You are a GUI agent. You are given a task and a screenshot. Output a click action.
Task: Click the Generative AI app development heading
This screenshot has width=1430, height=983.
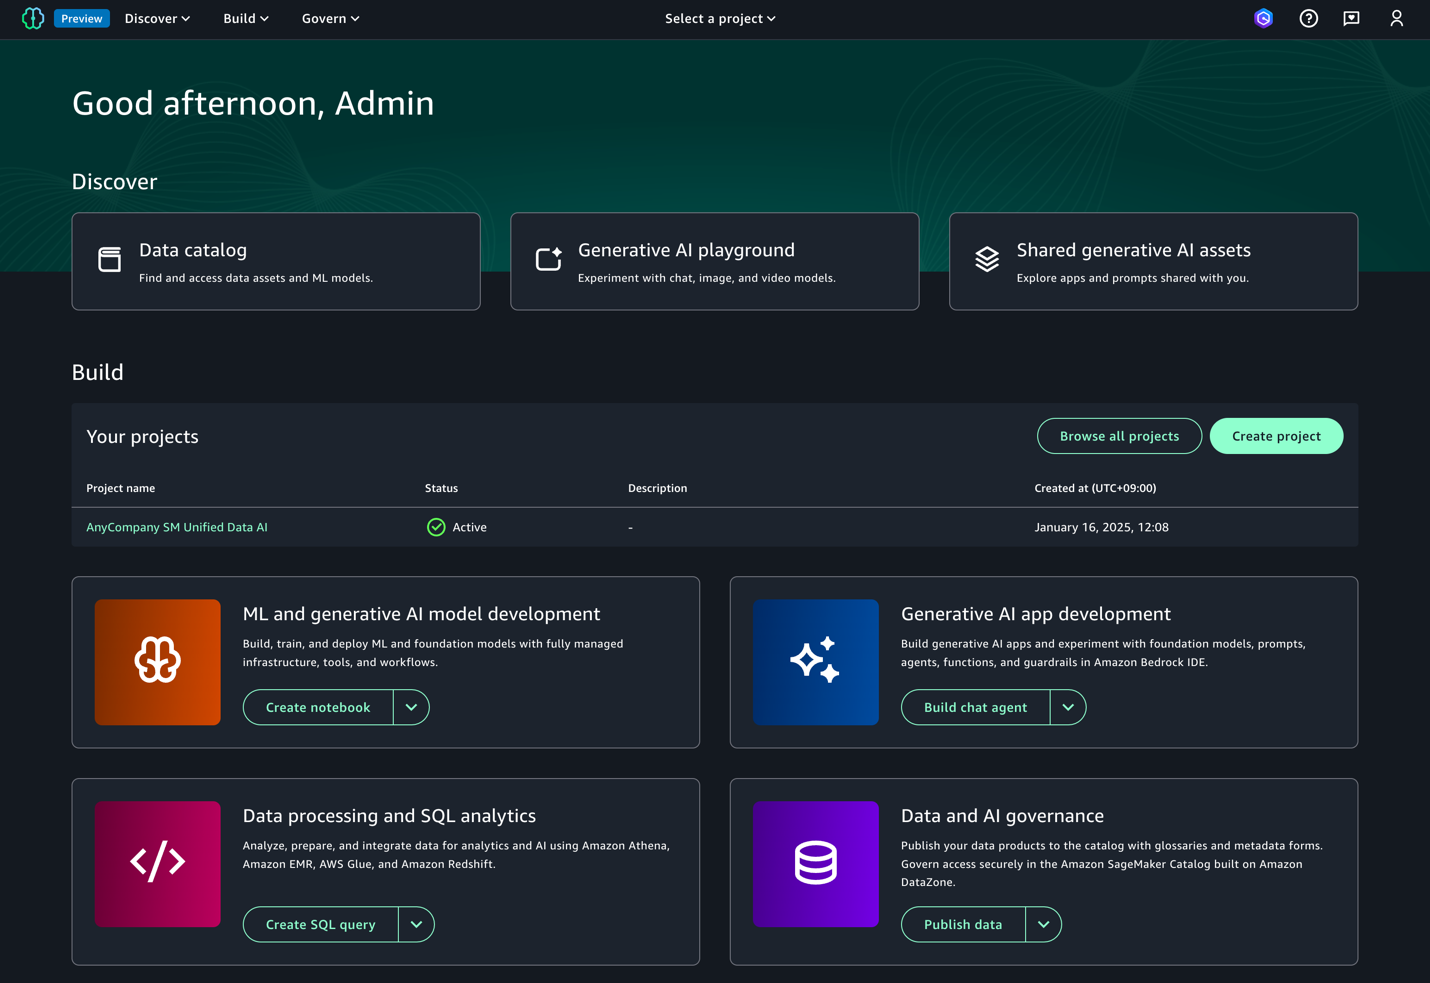click(x=1036, y=614)
